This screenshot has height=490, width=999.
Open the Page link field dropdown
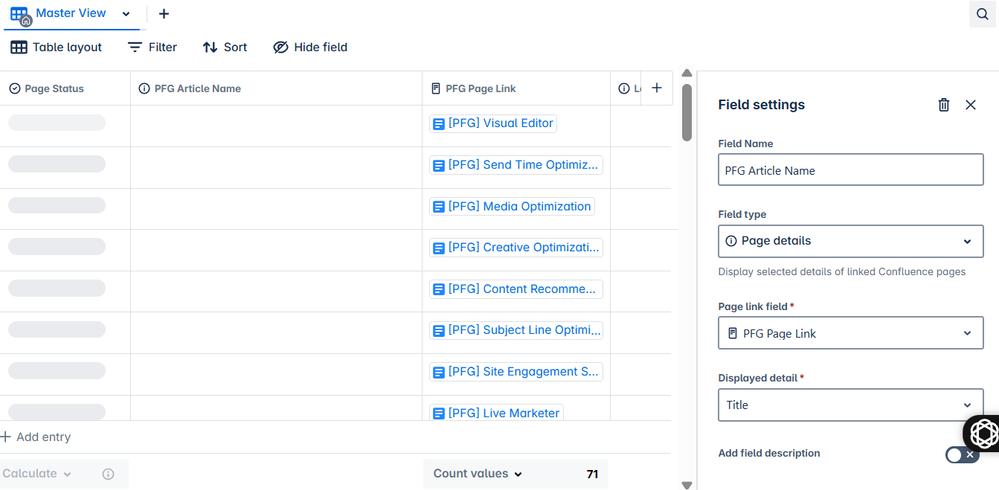(850, 333)
